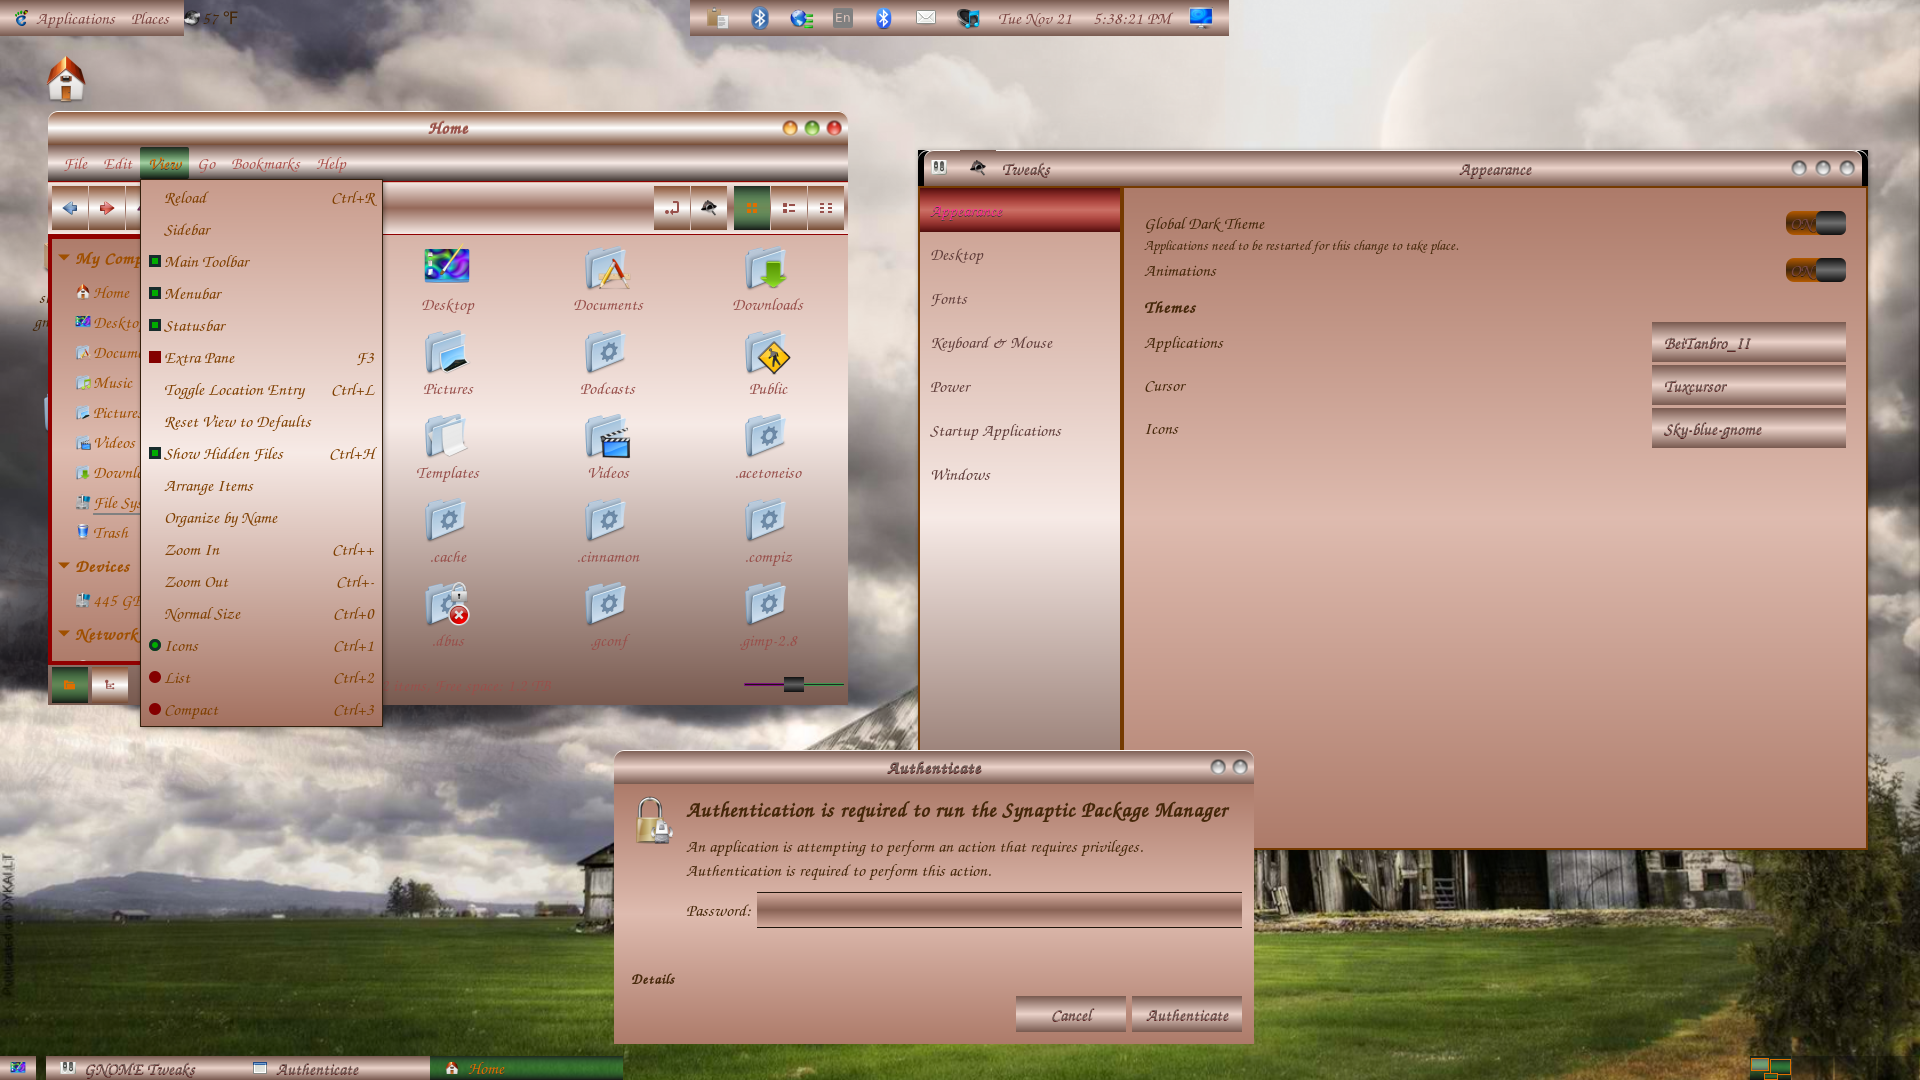Open Applications theme dropdown BelTanbro_II

click(1748, 343)
